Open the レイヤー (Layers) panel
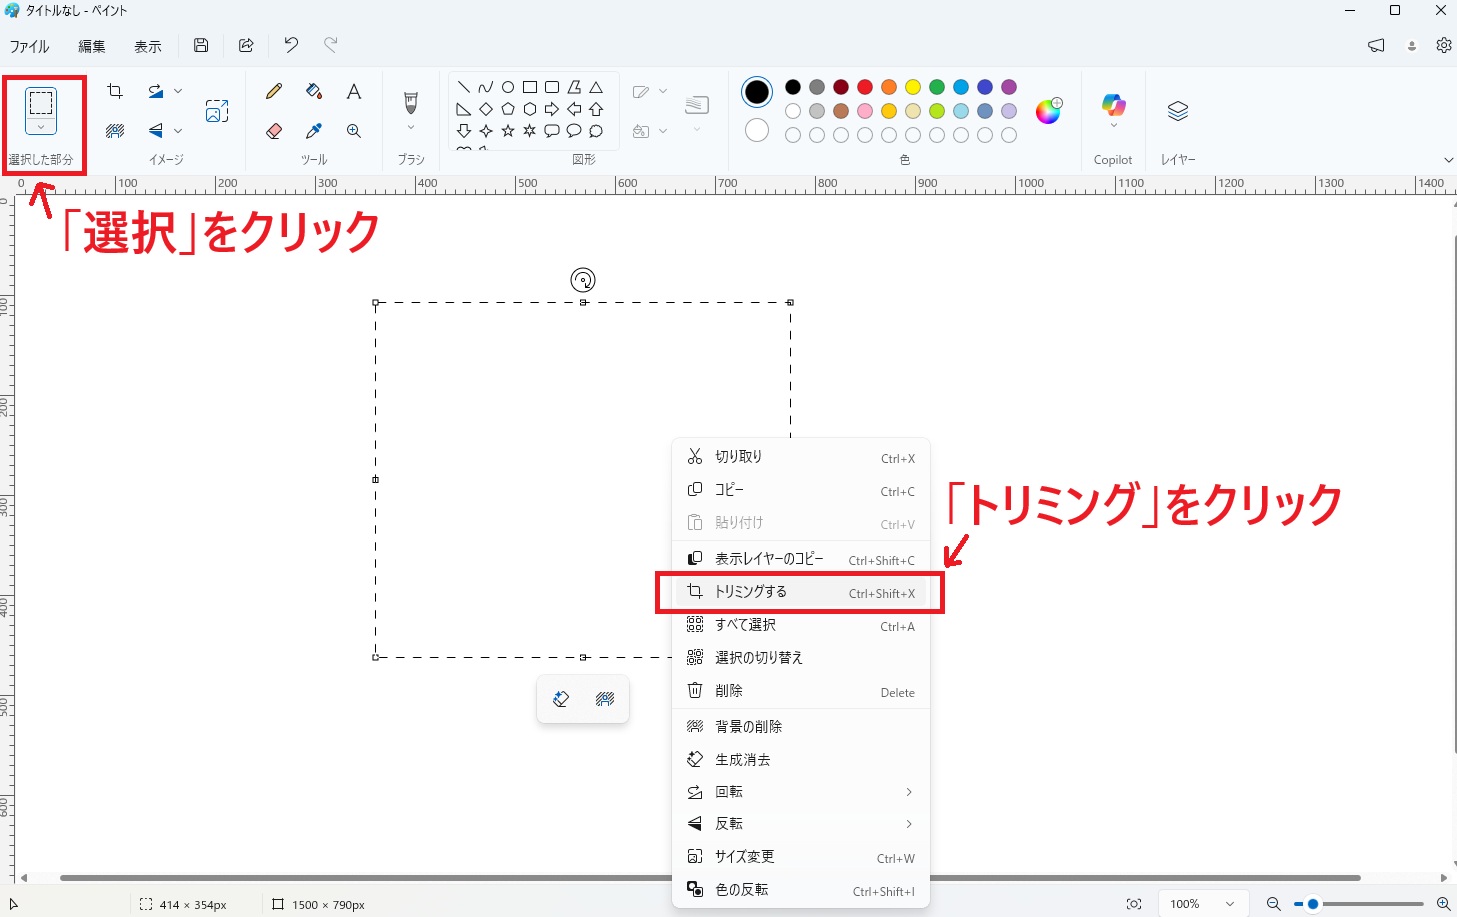1457x917 pixels. (1177, 110)
